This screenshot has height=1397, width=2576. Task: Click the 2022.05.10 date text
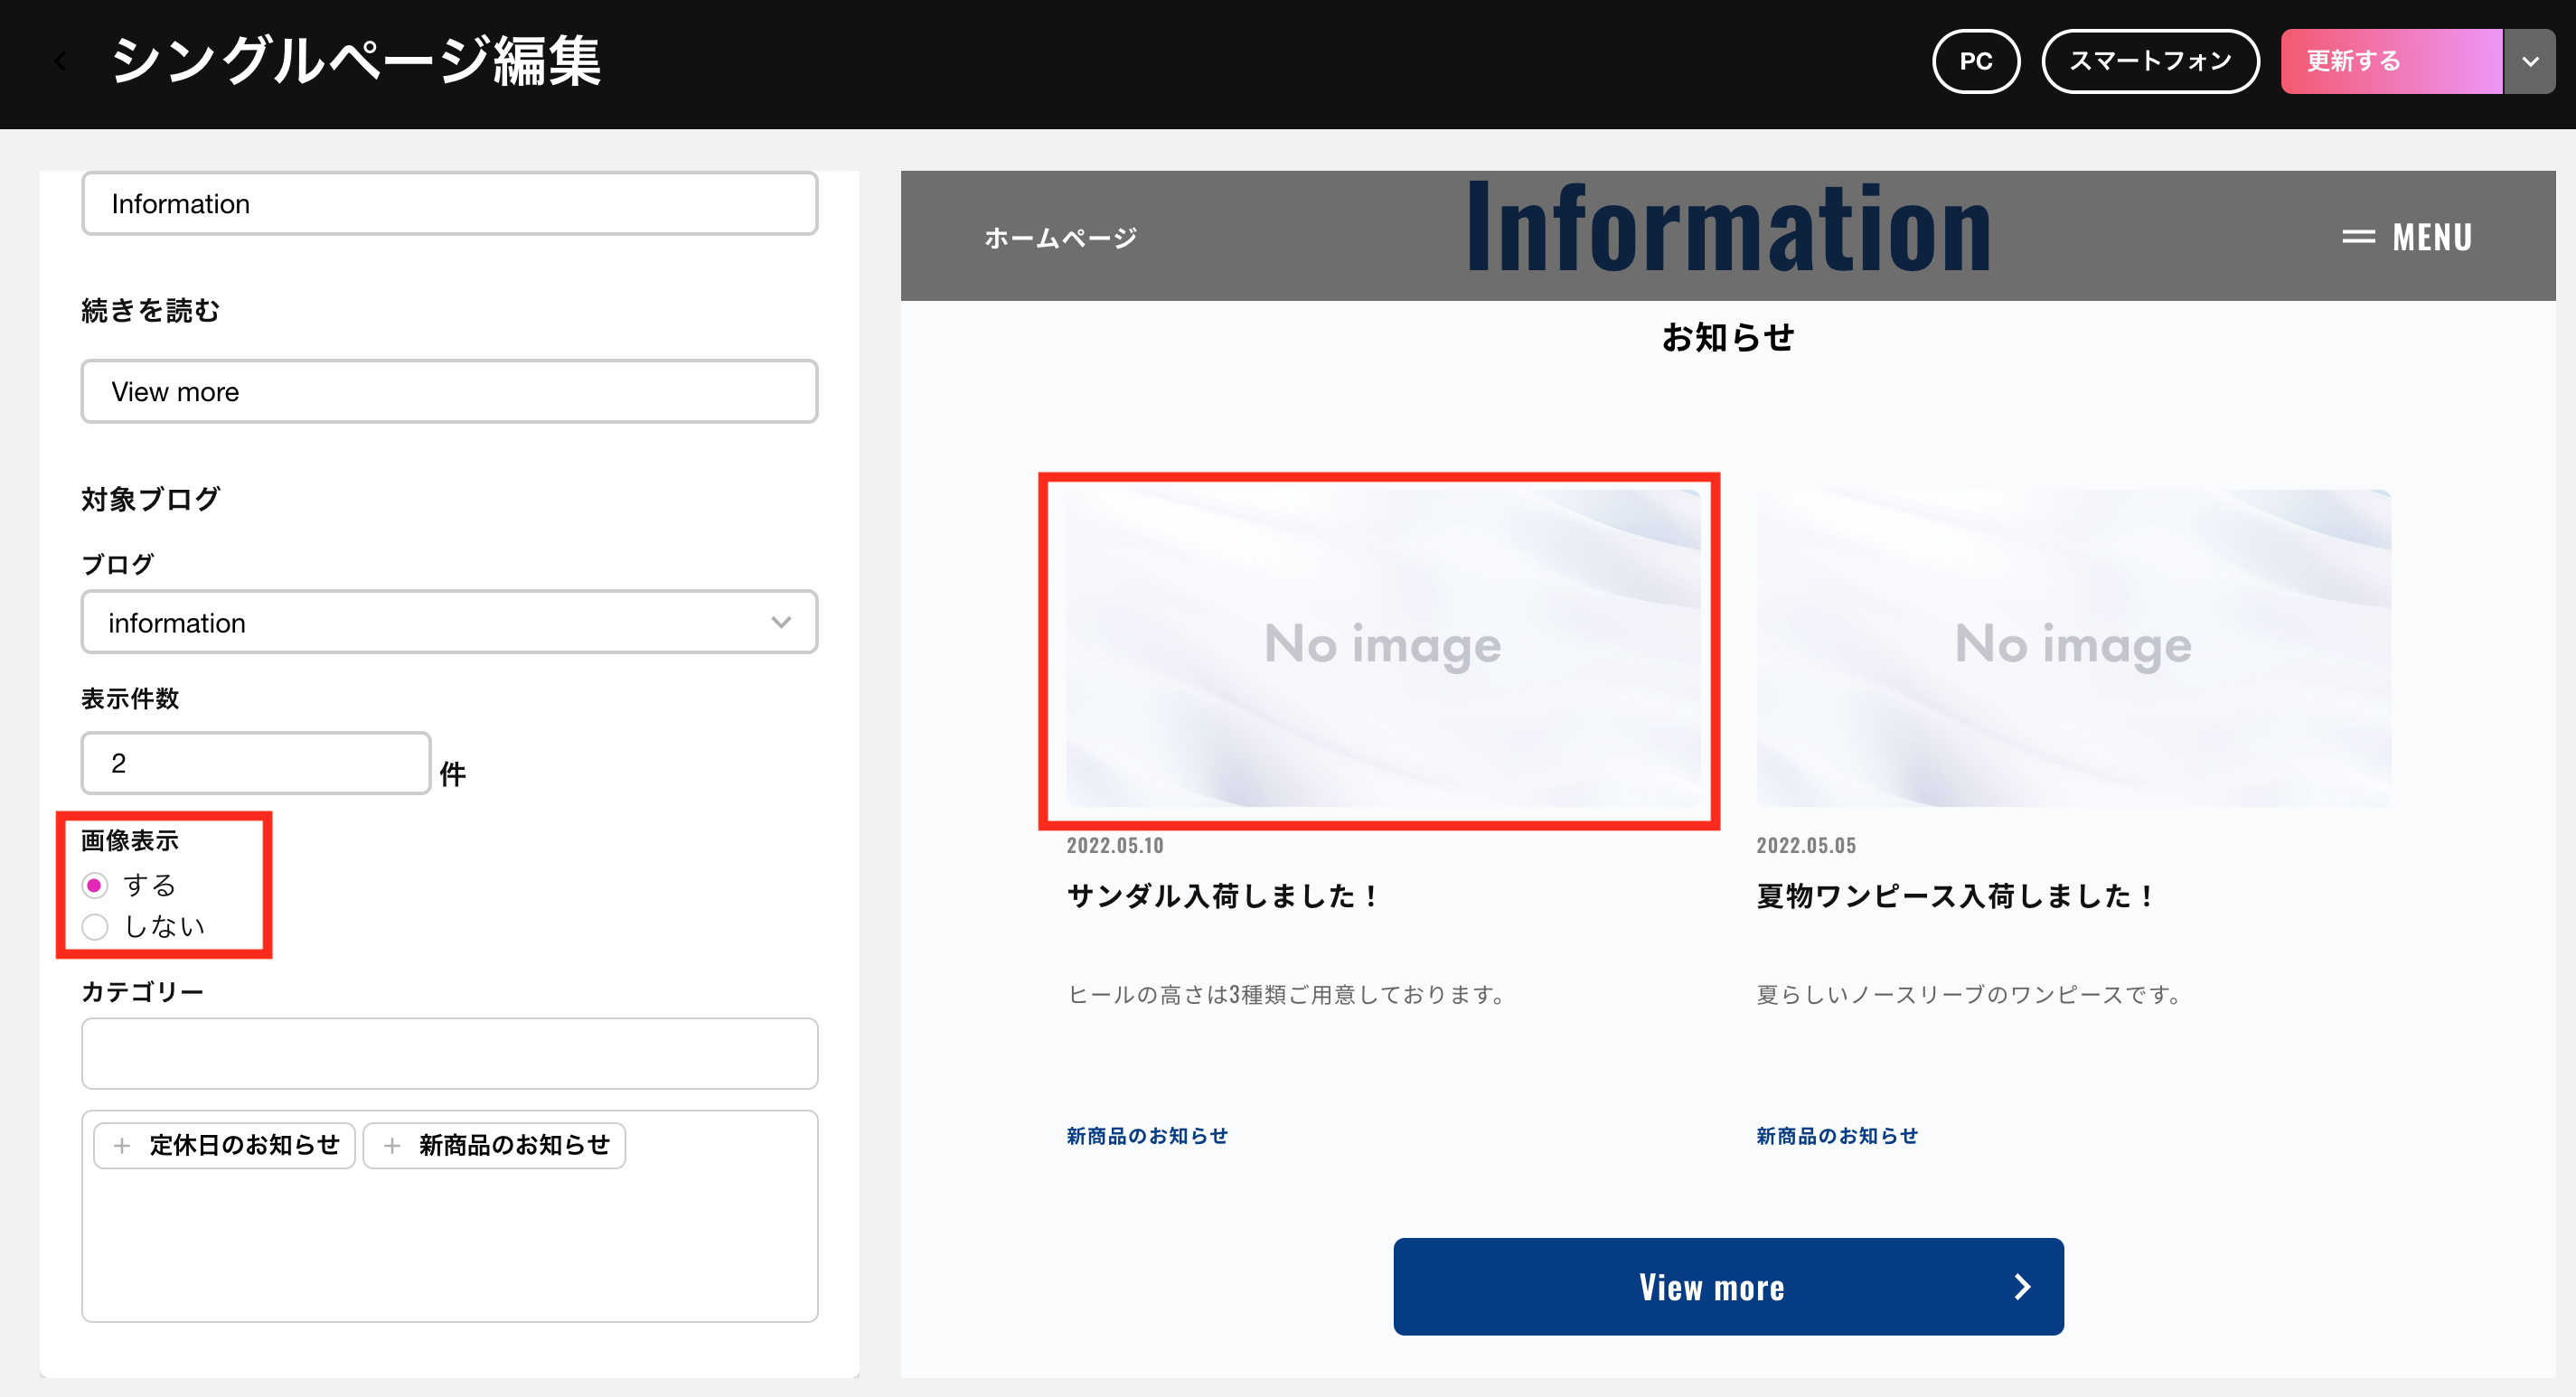pyautogui.click(x=1115, y=845)
